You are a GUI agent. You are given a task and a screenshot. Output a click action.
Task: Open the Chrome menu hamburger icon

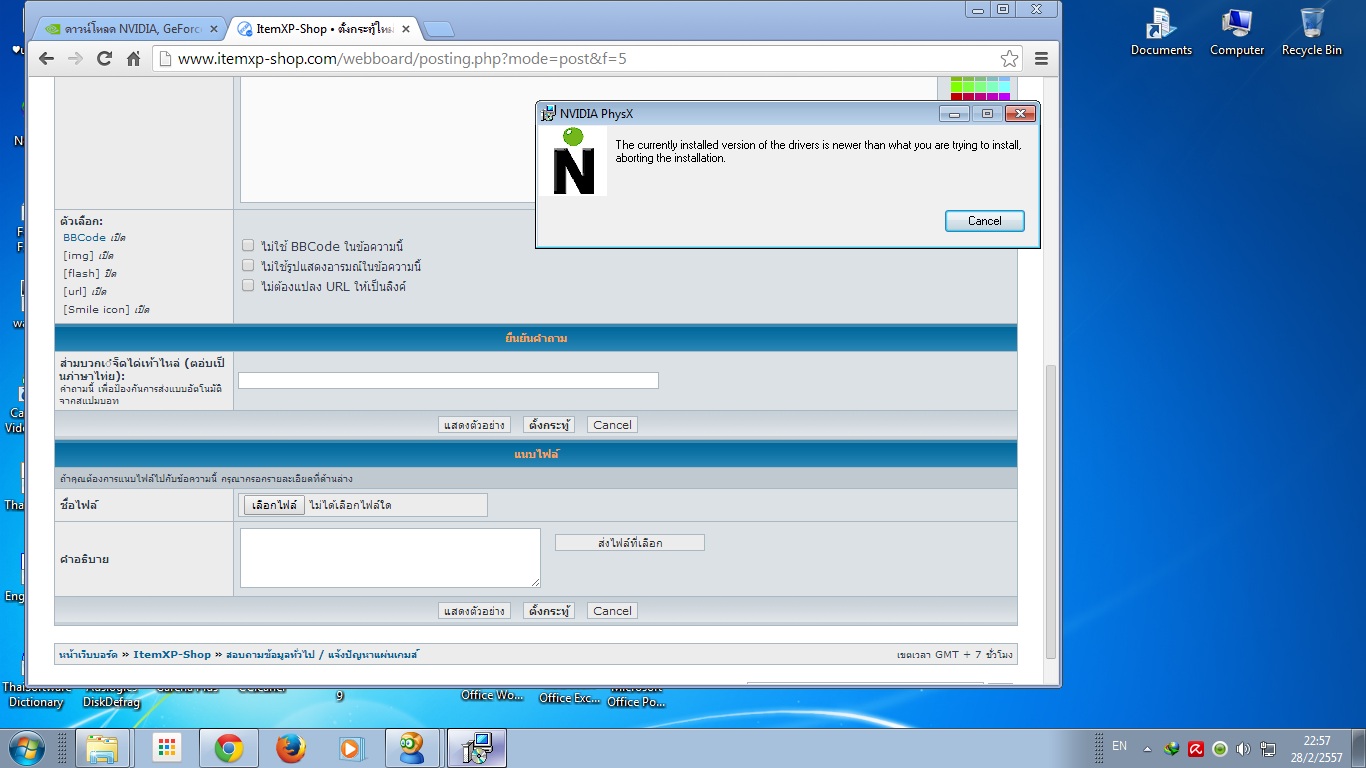[x=1041, y=59]
